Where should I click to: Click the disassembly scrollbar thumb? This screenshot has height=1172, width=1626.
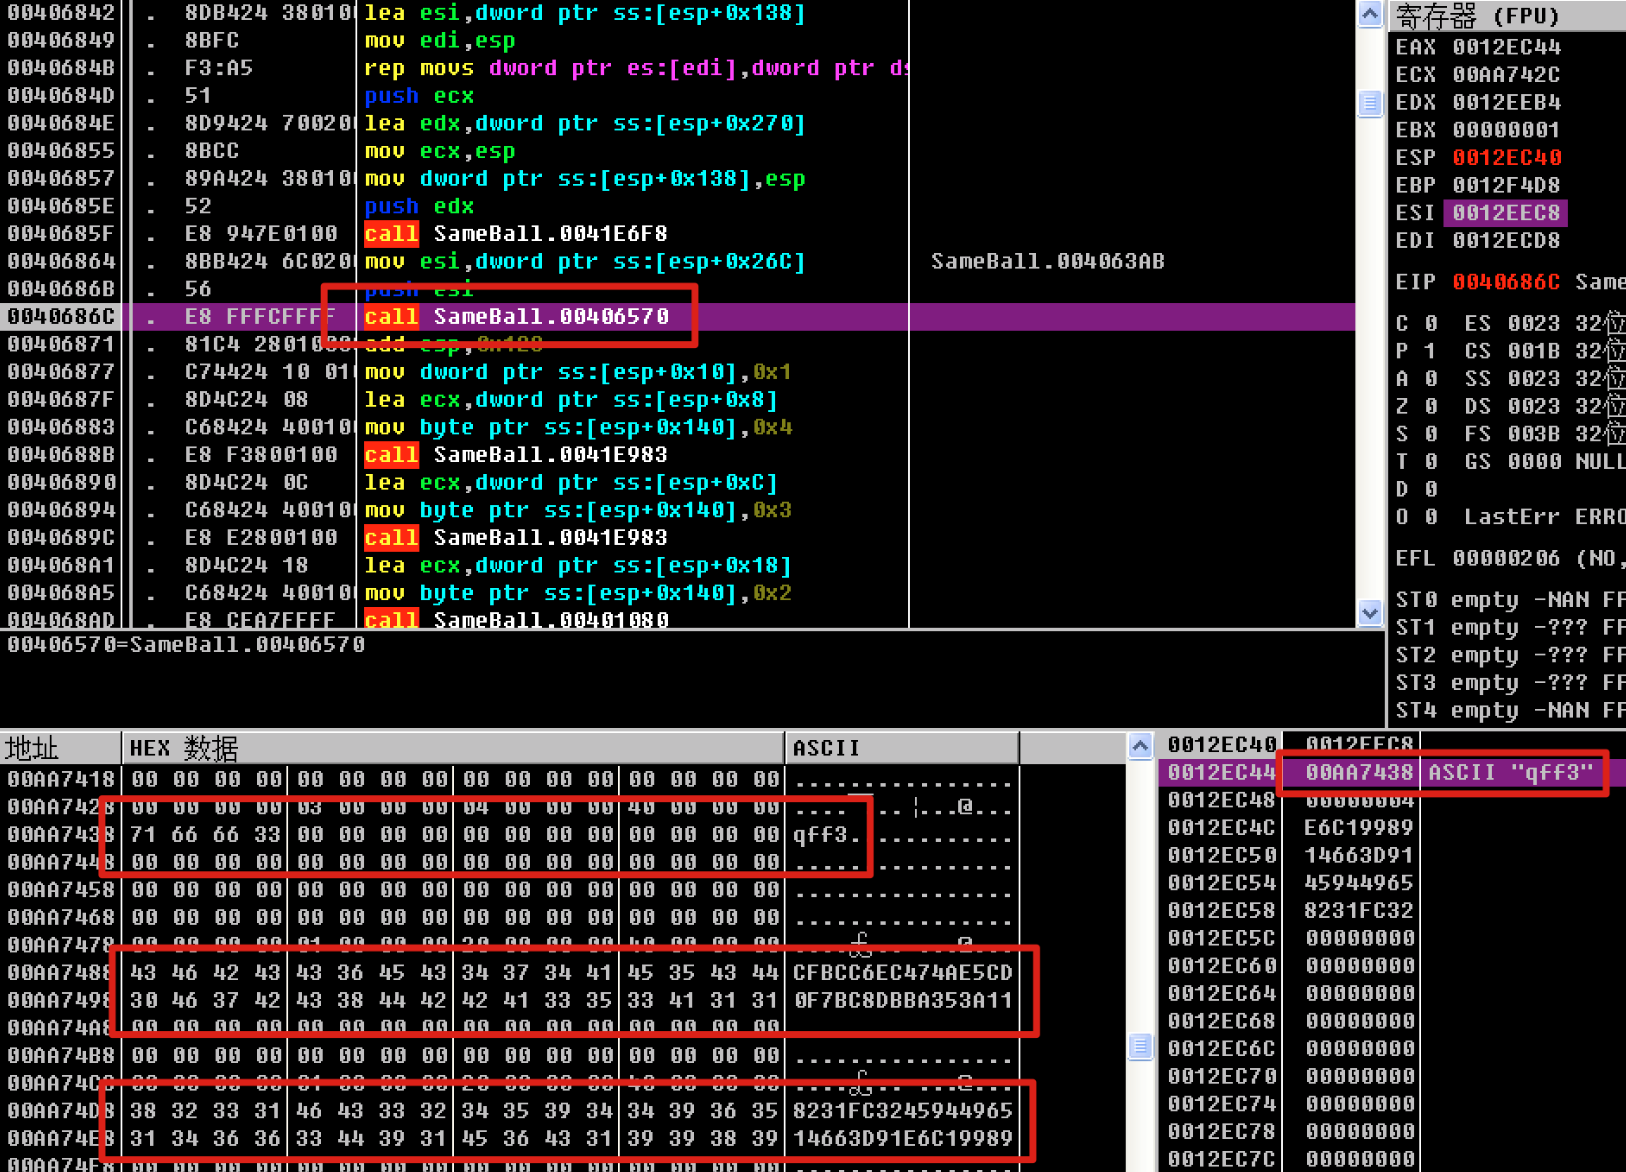[x=1369, y=103]
